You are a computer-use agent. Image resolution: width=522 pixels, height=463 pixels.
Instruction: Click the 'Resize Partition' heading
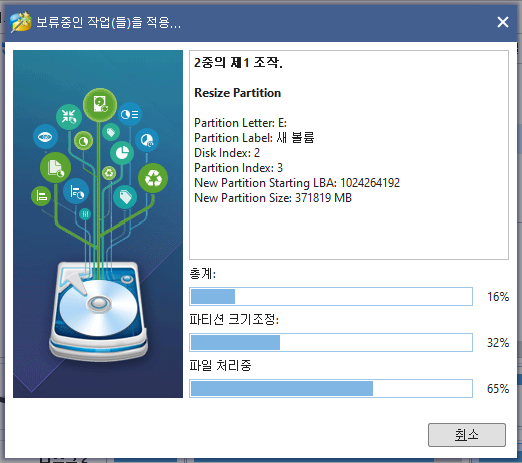point(238,93)
